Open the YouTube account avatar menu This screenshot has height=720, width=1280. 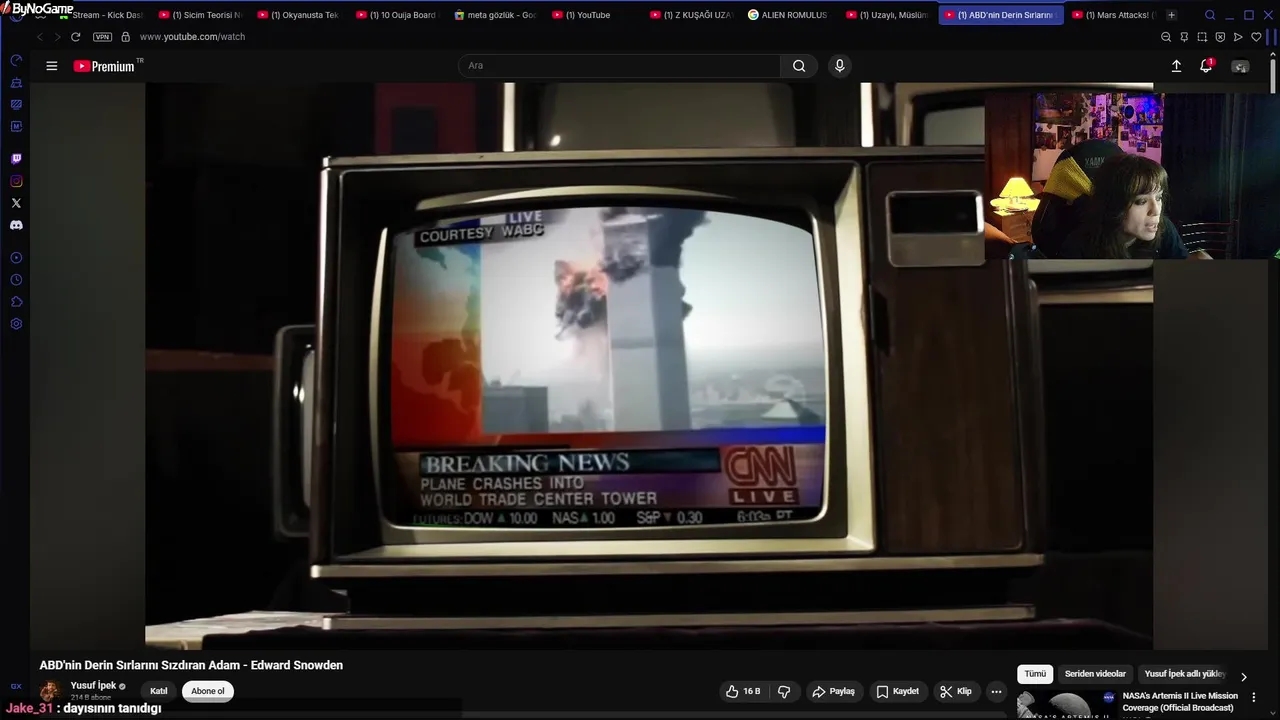click(1240, 66)
